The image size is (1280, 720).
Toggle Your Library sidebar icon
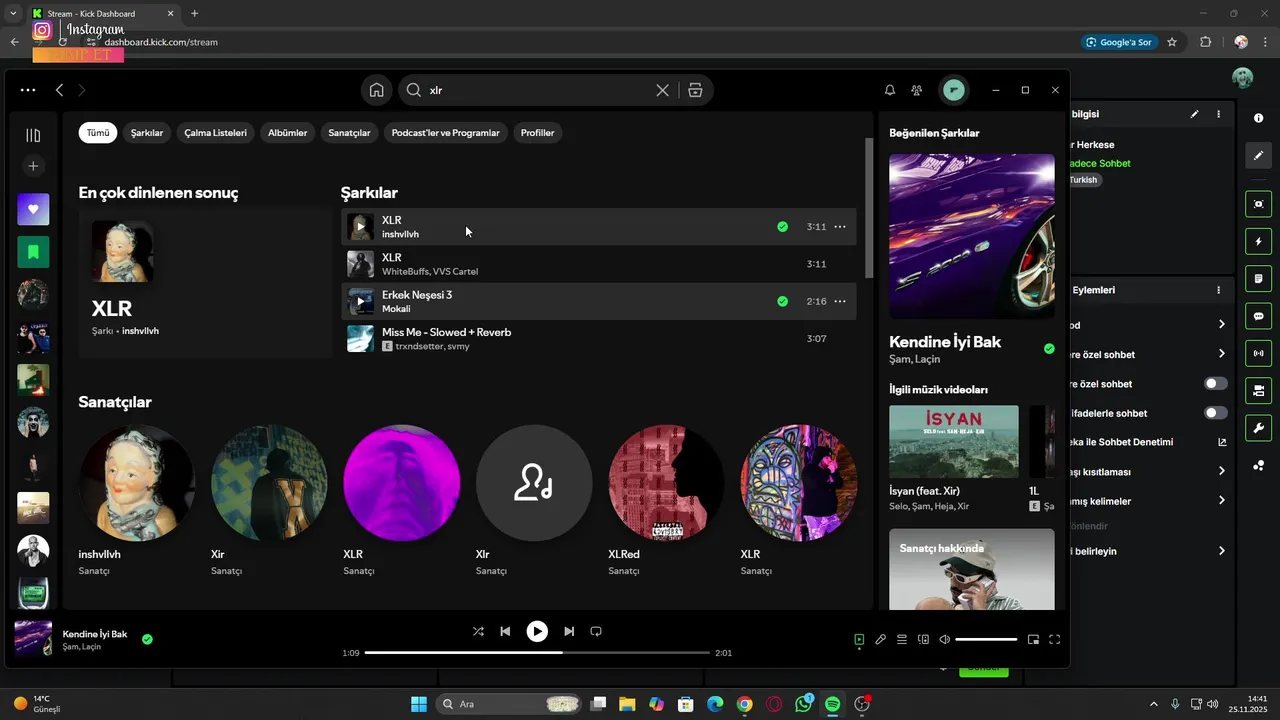click(x=33, y=135)
